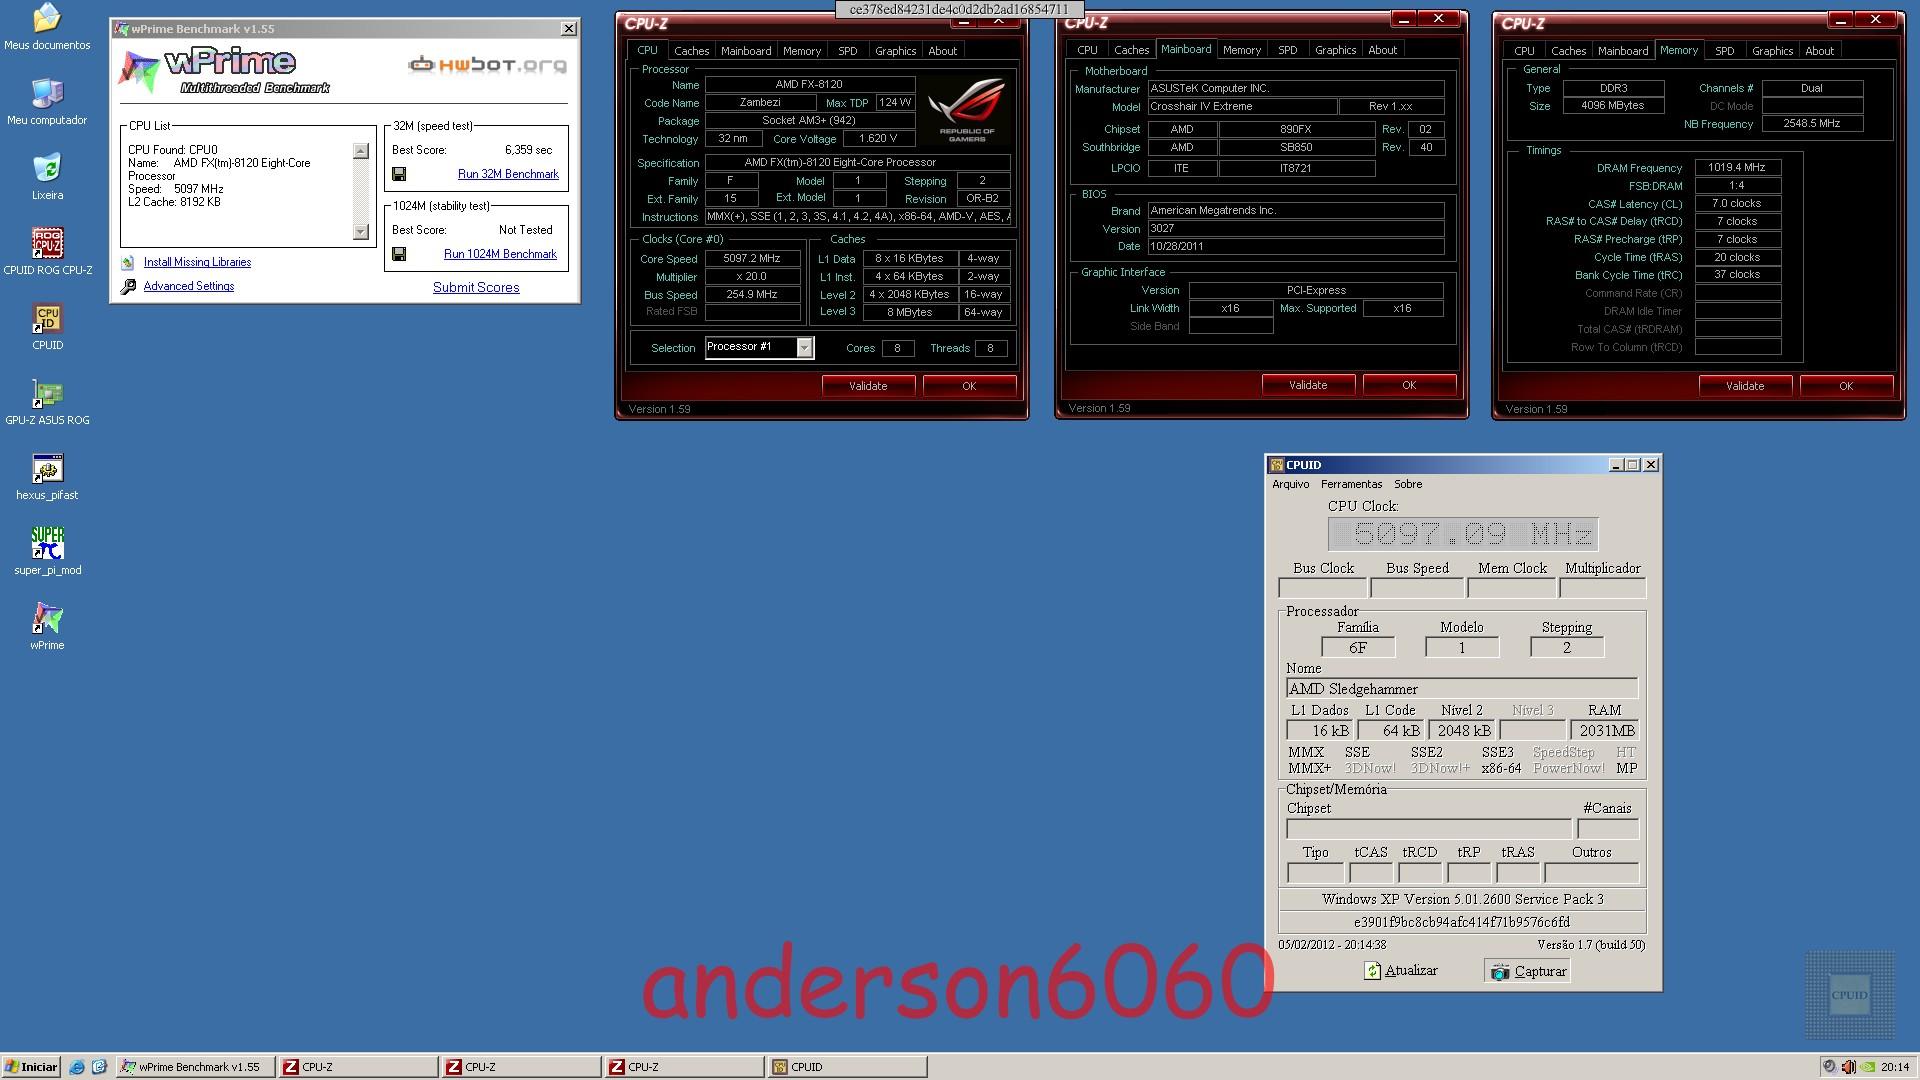Open Sobre menu in CPUID
The height and width of the screenshot is (1080, 1920).
(x=1408, y=484)
